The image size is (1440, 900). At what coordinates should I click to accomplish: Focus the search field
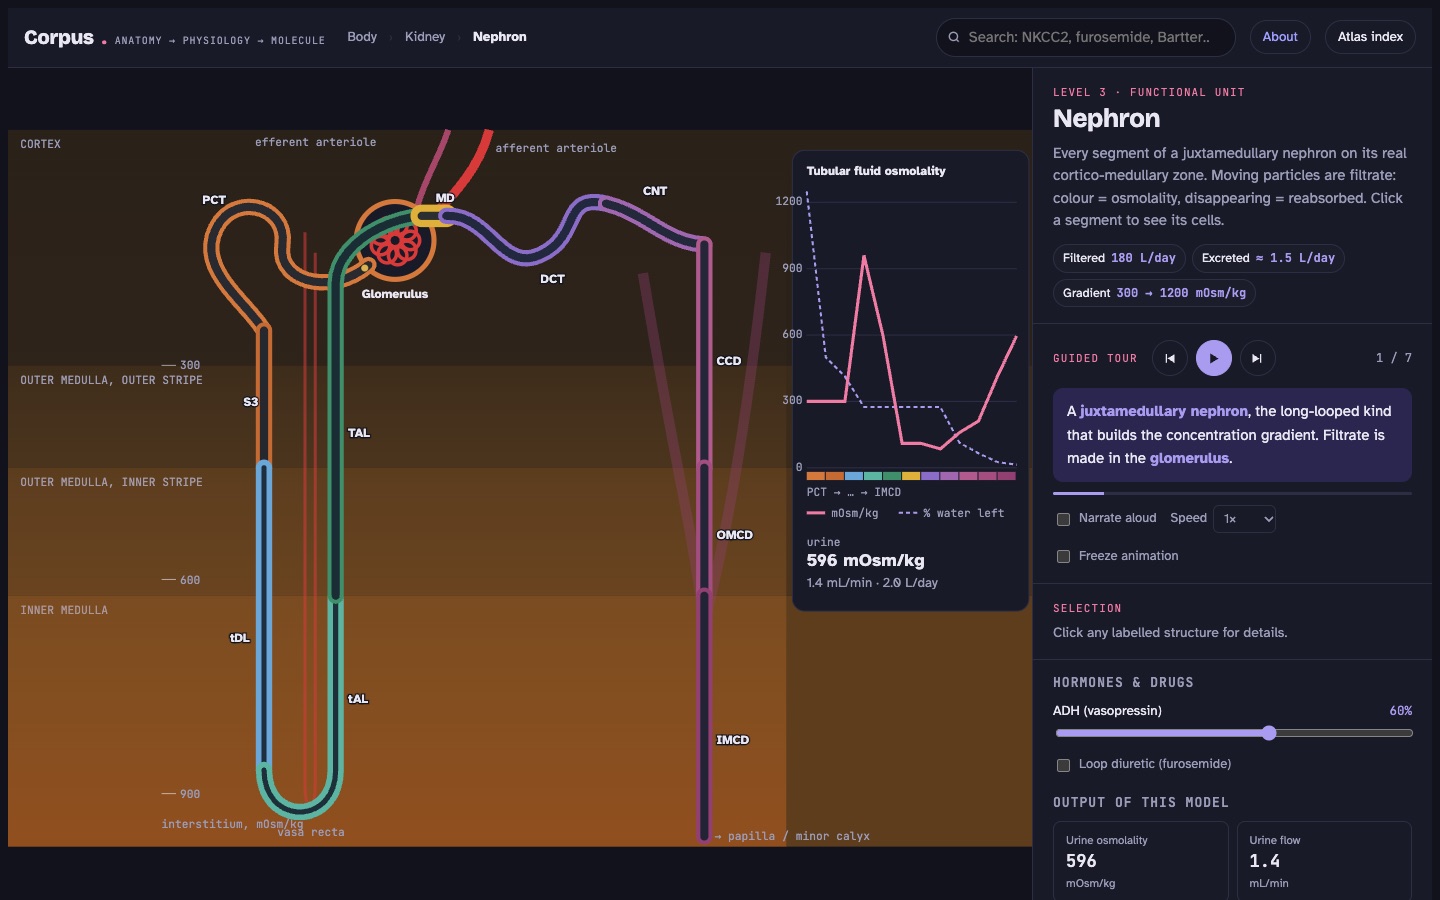tap(1086, 37)
